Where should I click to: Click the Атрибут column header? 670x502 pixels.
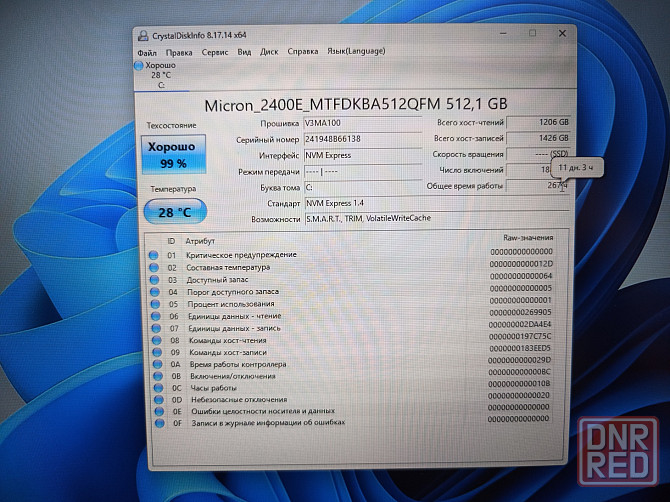[200, 241]
